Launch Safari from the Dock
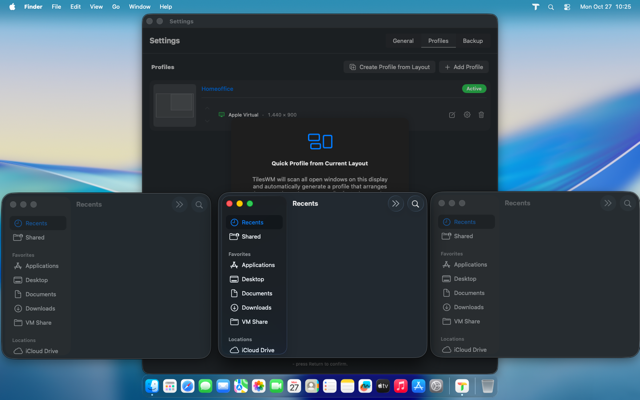 [x=187, y=386]
